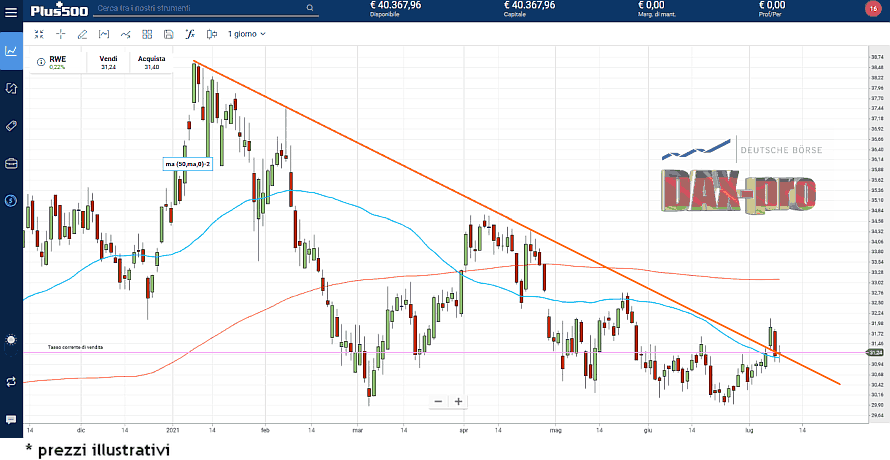
Task: Open the bracketed indicator chart tool
Action: [x=104, y=34]
